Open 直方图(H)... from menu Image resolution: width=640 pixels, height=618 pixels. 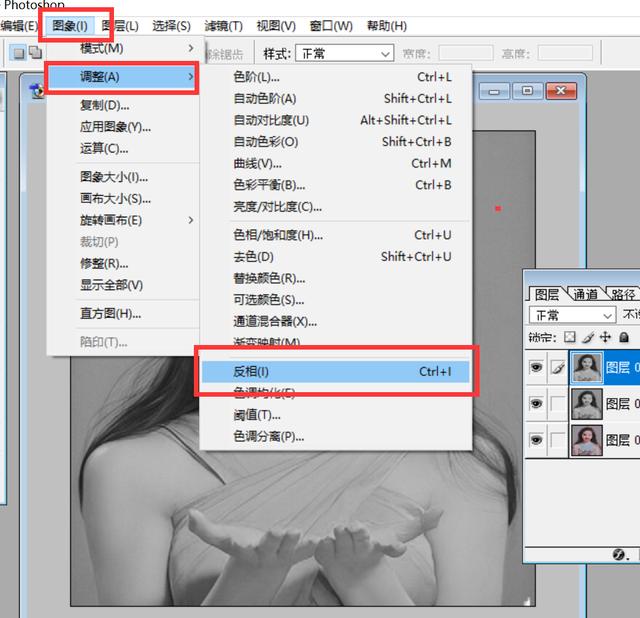[122, 313]
